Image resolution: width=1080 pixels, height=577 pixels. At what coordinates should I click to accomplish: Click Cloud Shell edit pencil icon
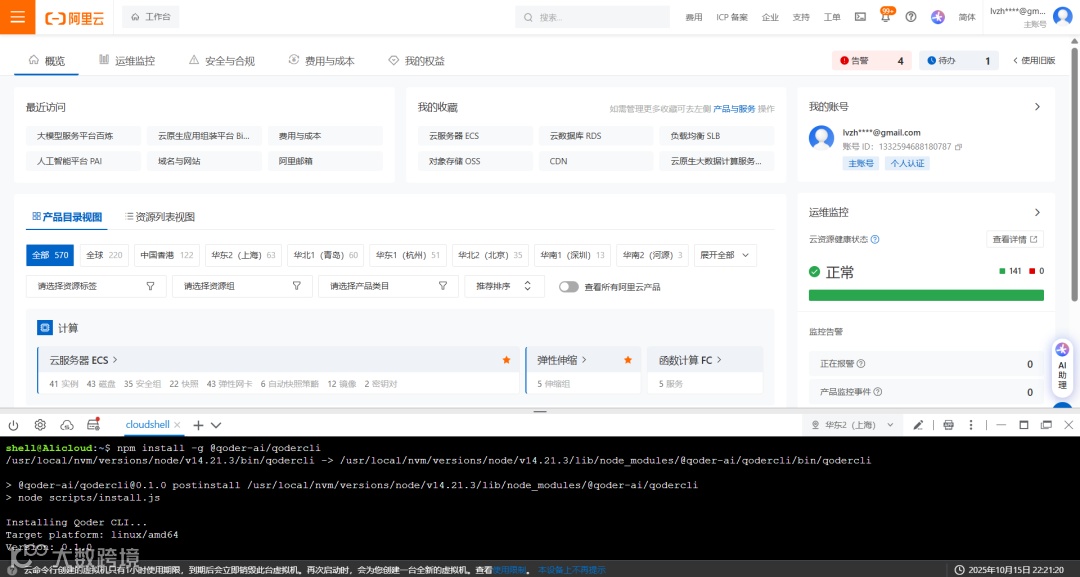click(917, 425)
